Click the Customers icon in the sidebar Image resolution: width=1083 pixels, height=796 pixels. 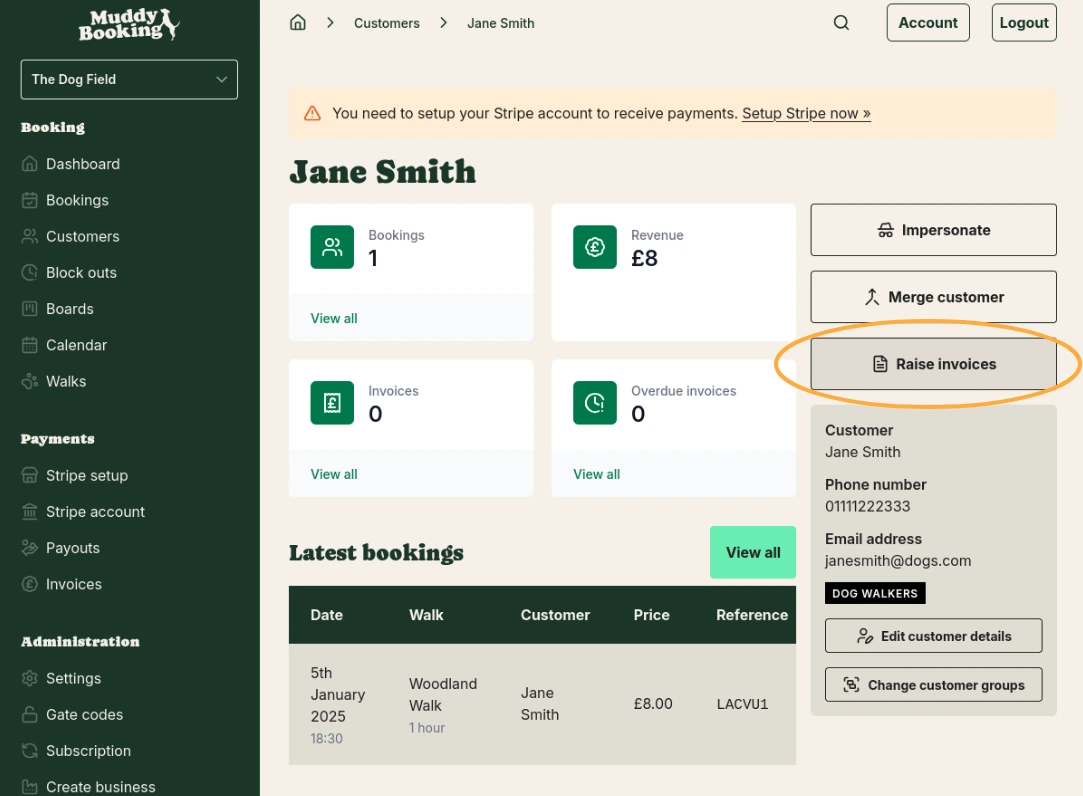(31, 236)
